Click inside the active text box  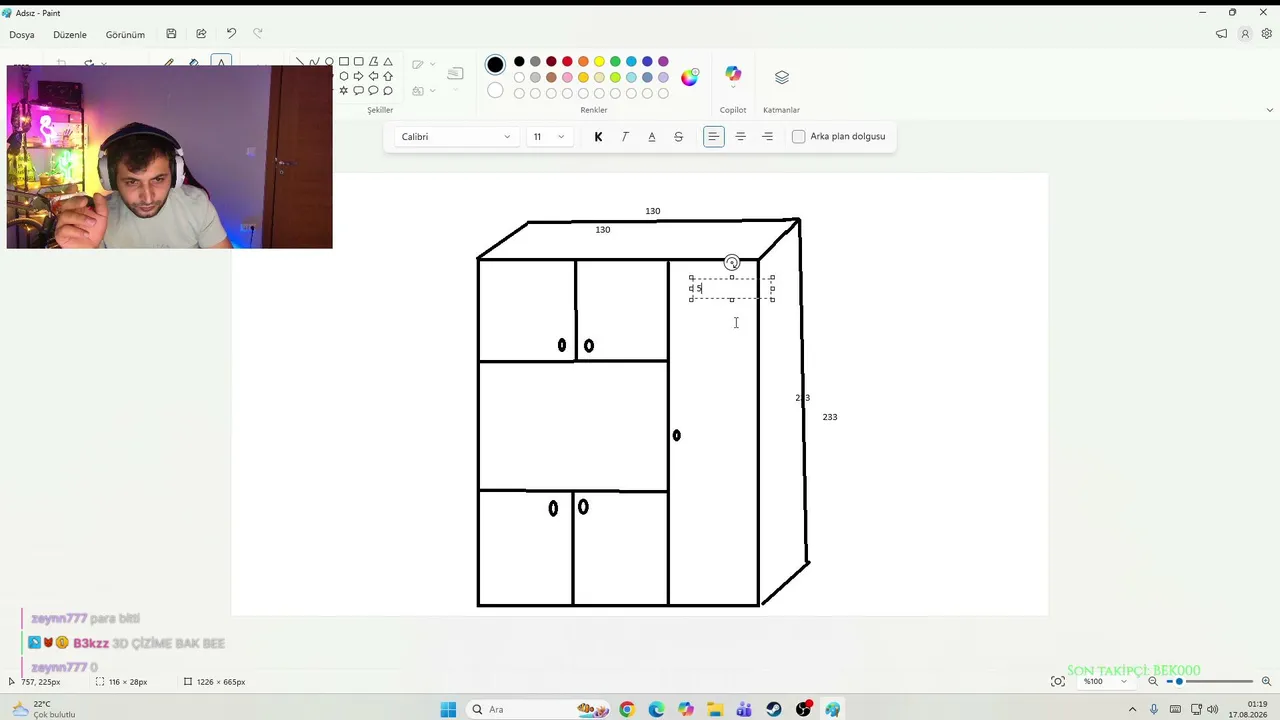[x=732, y=289]
